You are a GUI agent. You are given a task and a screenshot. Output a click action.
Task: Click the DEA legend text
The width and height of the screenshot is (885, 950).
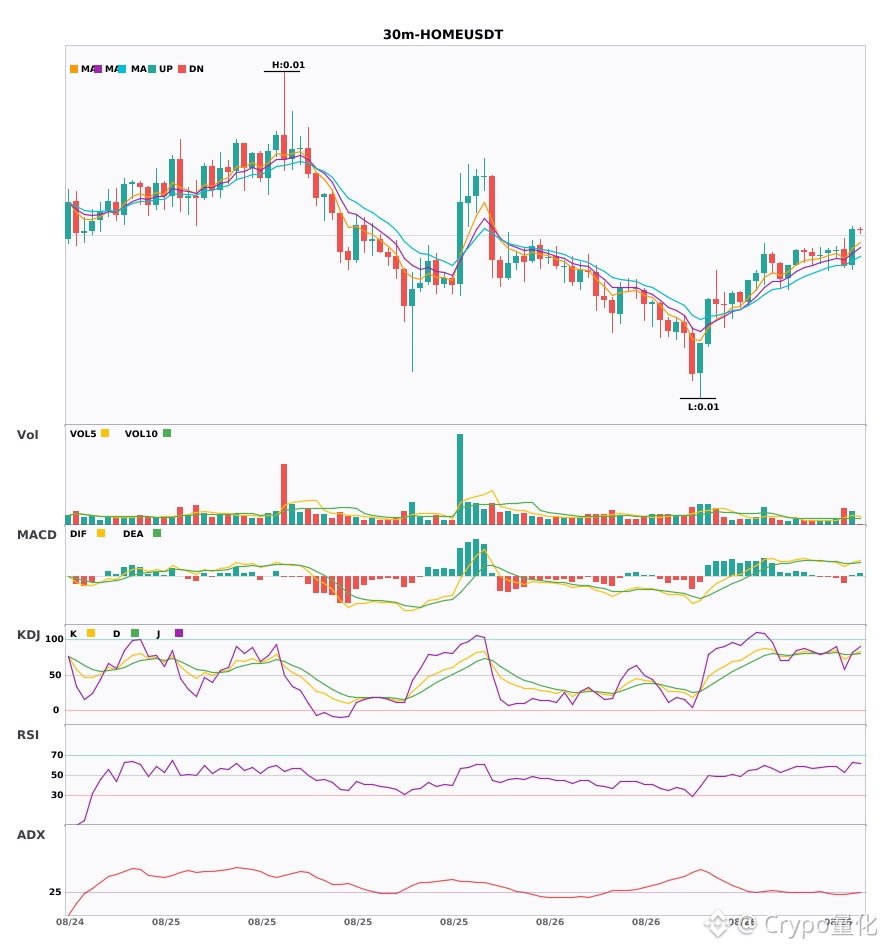pos(133,534)
